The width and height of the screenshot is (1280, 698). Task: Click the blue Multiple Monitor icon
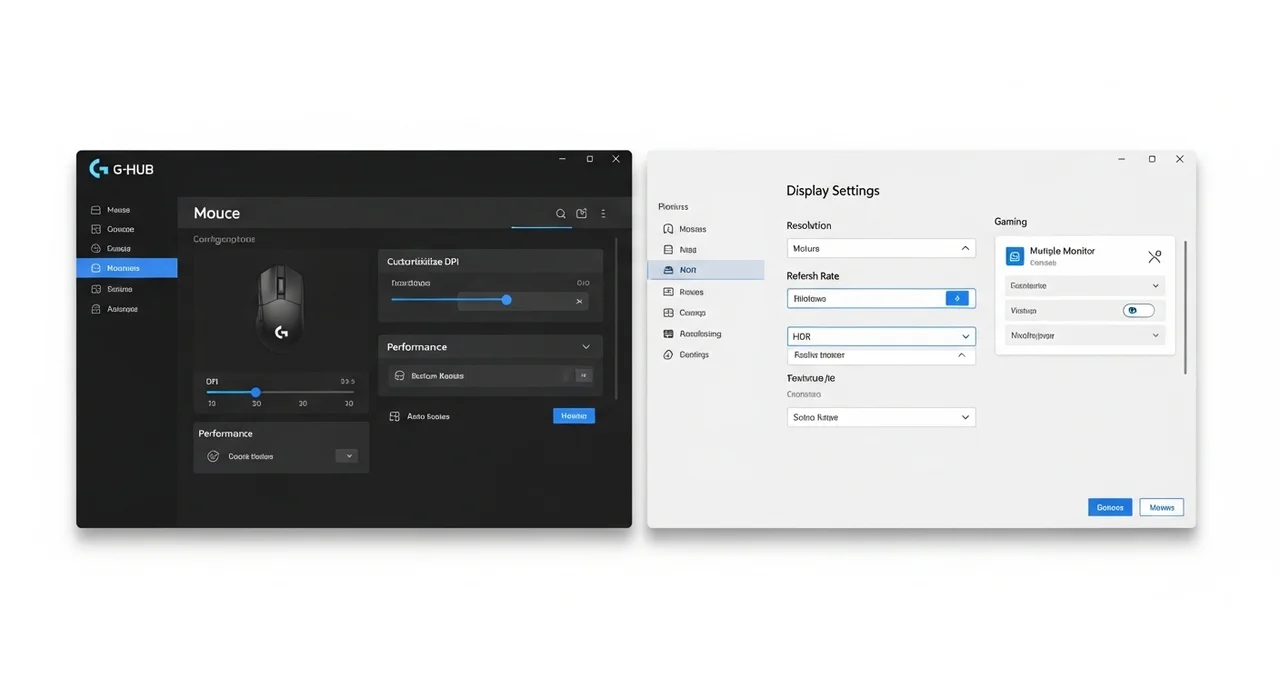pos(1015,256)
